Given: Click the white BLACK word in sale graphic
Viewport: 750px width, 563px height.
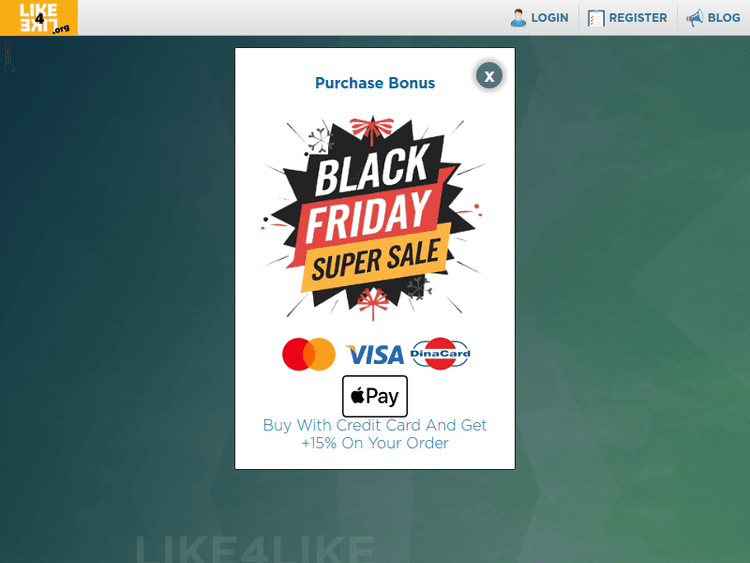Looking at the screenshot, I should coord(372,170).
